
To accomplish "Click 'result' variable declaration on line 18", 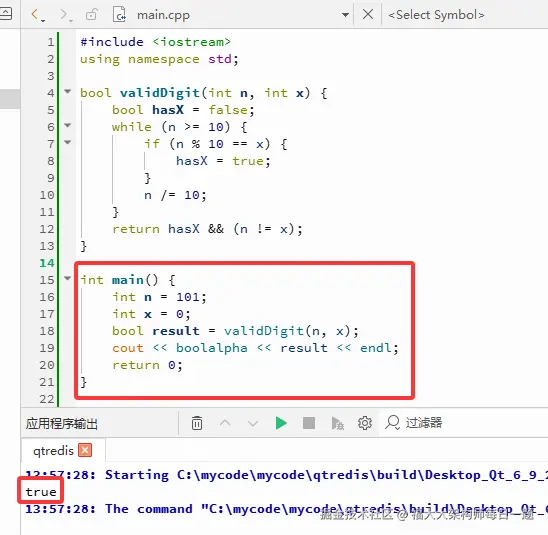I will click(x=176, y=331).
